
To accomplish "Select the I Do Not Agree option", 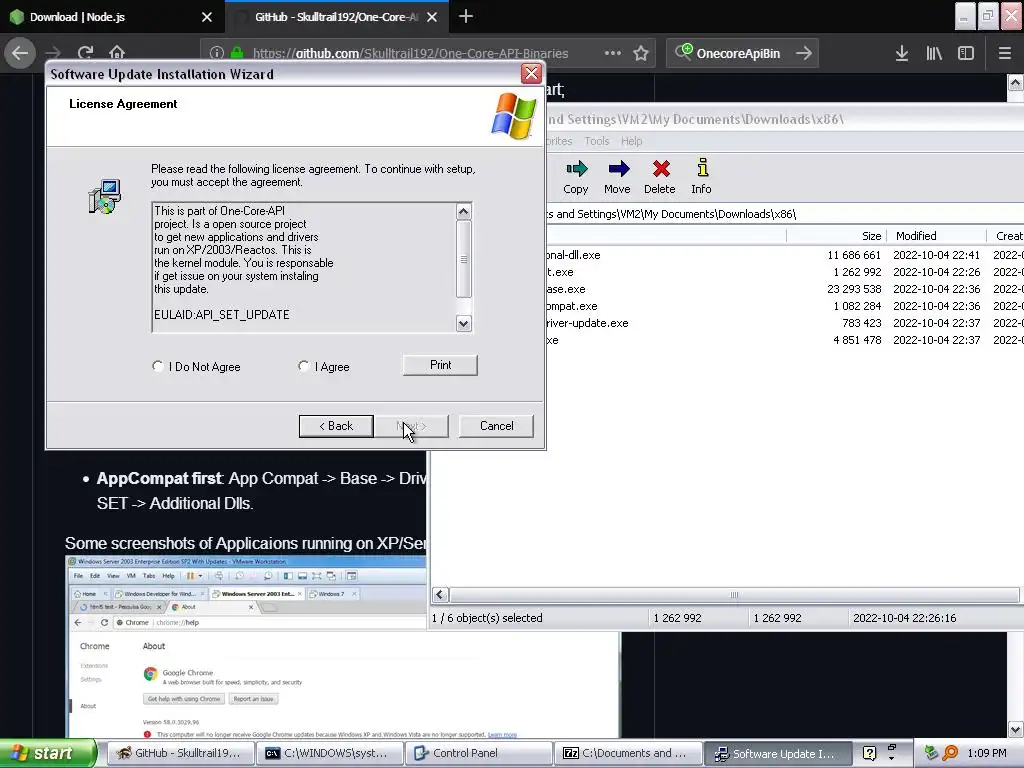I will 157,366.
